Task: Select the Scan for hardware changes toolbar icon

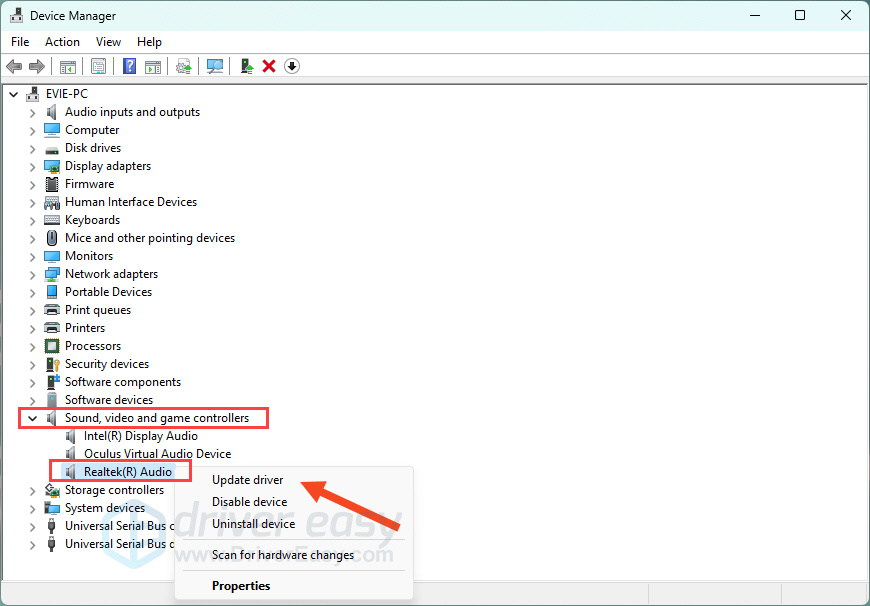Action: tap(215, 66)
